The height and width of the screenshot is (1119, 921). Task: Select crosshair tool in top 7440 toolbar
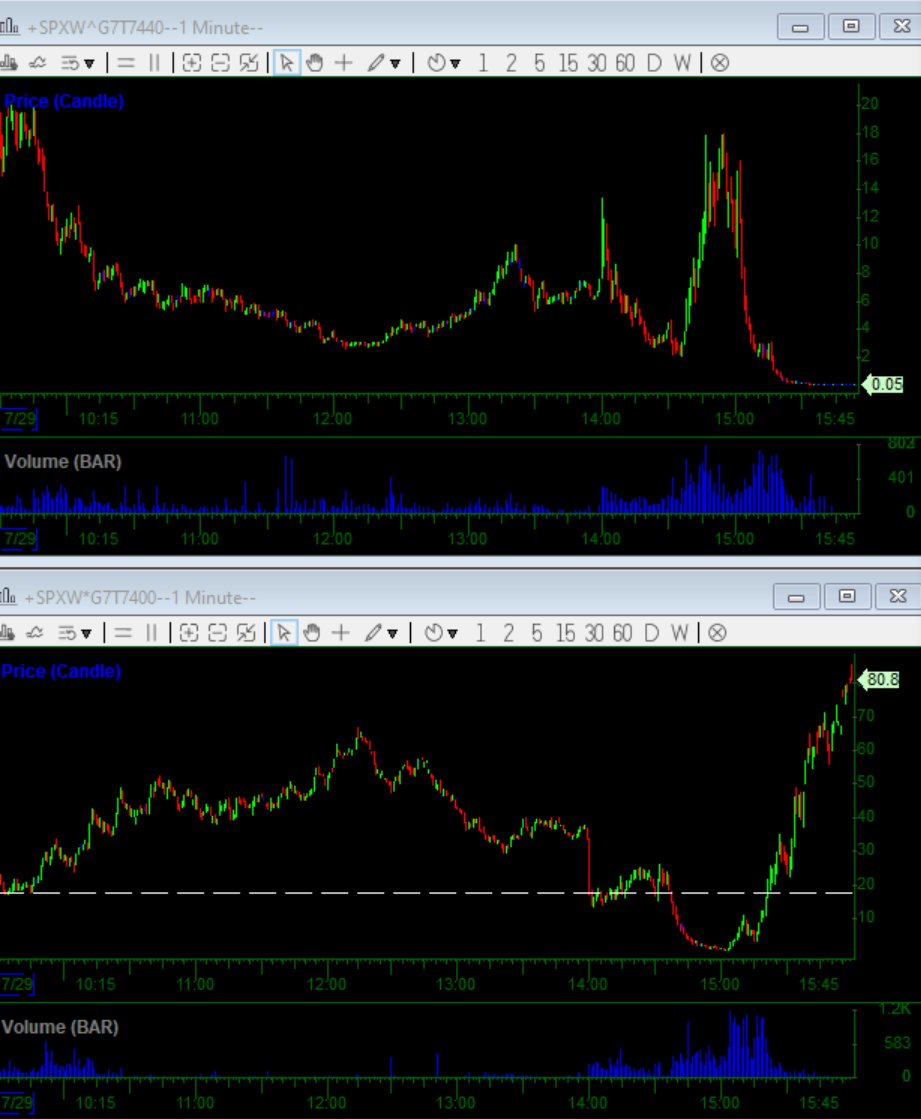click(344, 63)
